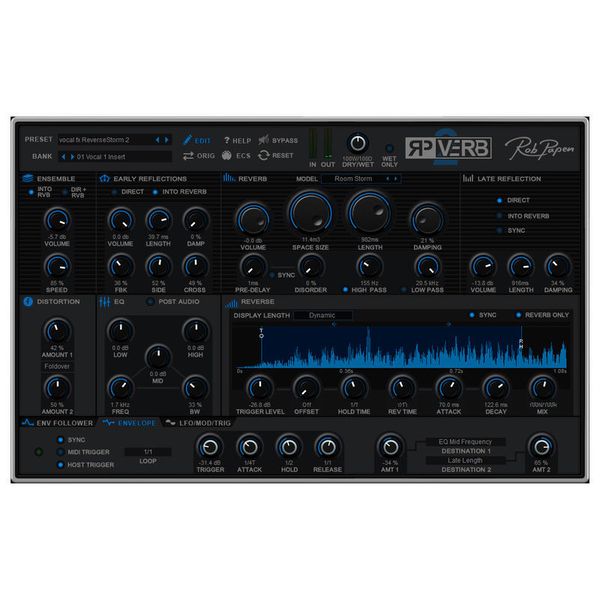This screenshot has height=600, width=600.
Task: Toggle Envelope Host Trigger
Action: pos(60,465)
